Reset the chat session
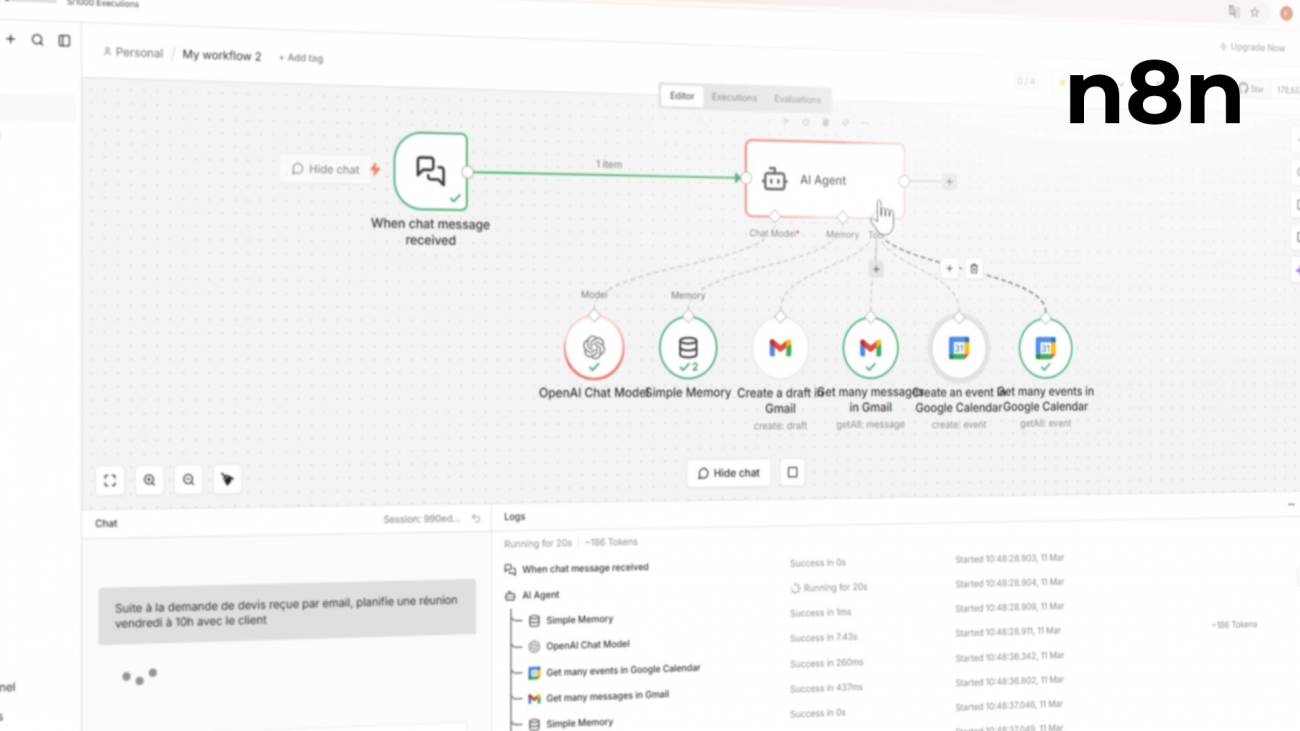 476,519
